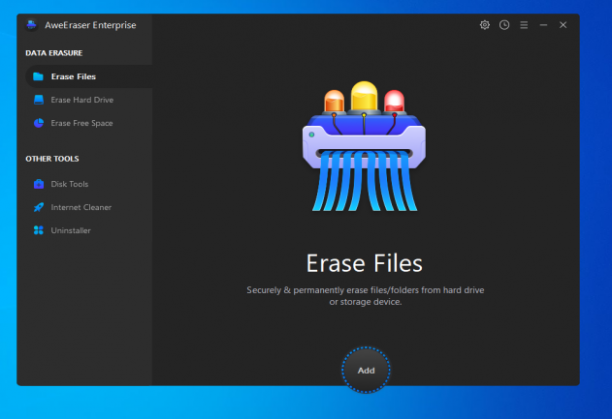
Task: Click the Disk Tools toolbox icon
Action: 39,184
